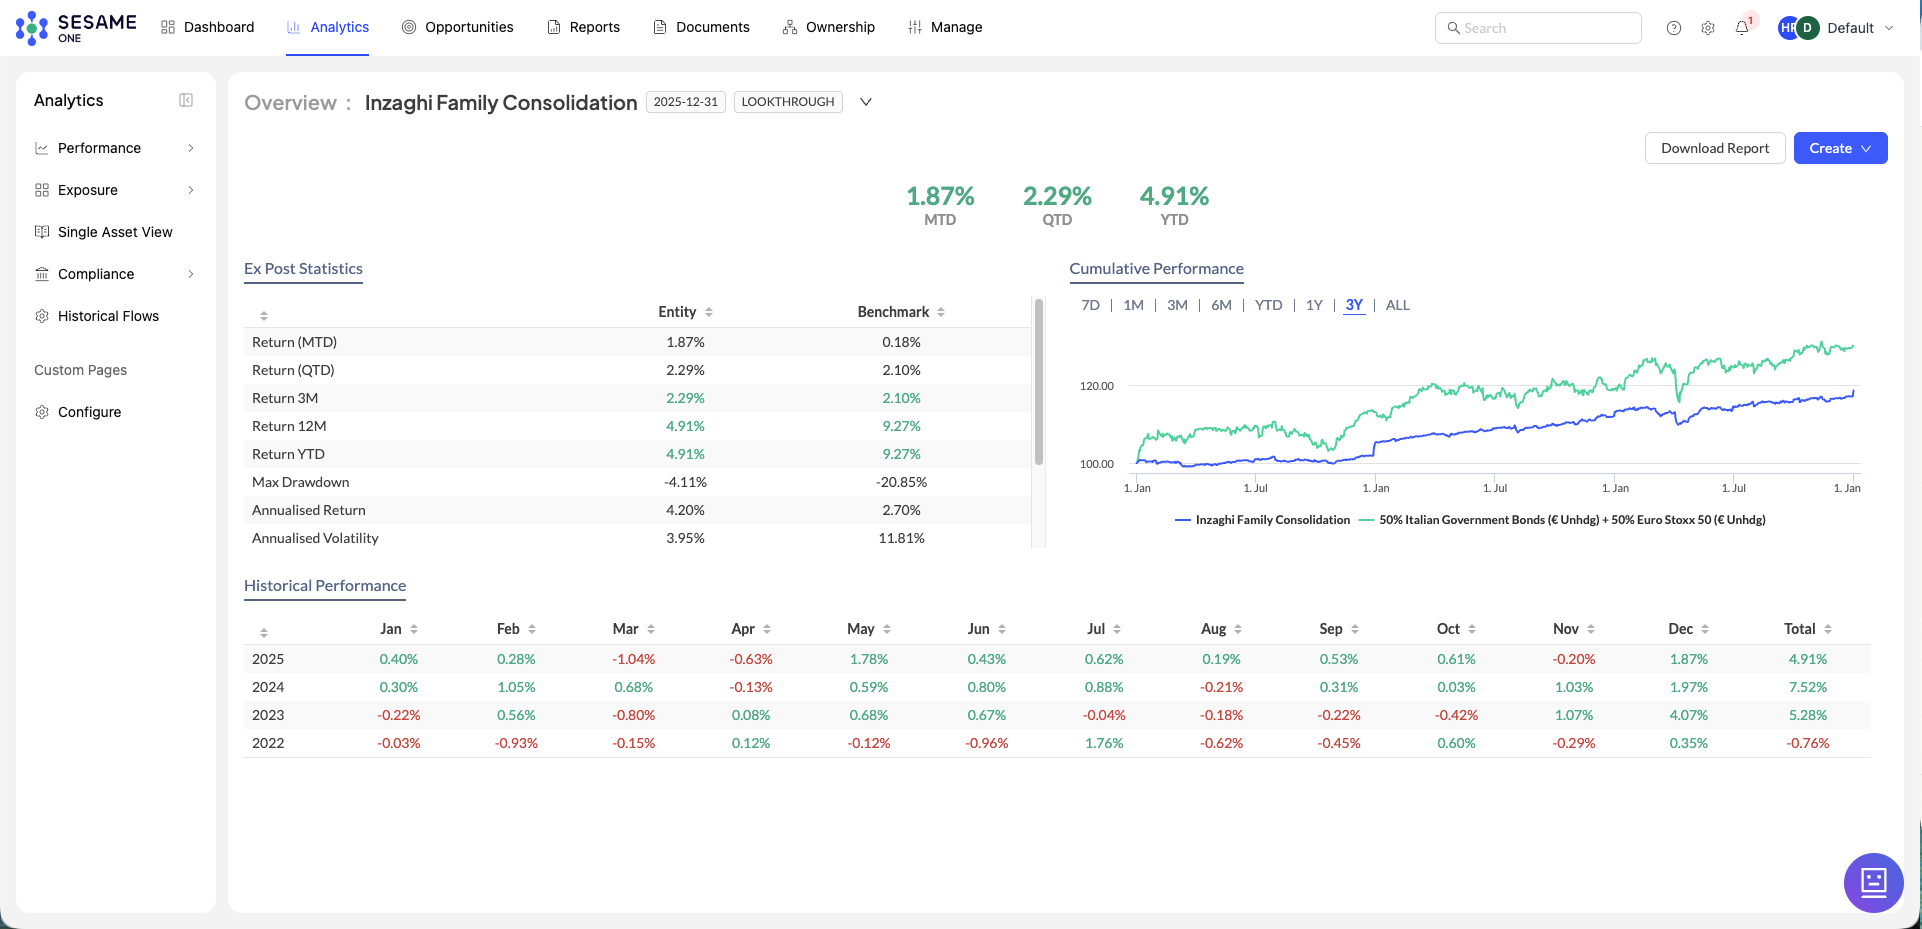Click the green D user avatar

click(x=1807, y=28)
